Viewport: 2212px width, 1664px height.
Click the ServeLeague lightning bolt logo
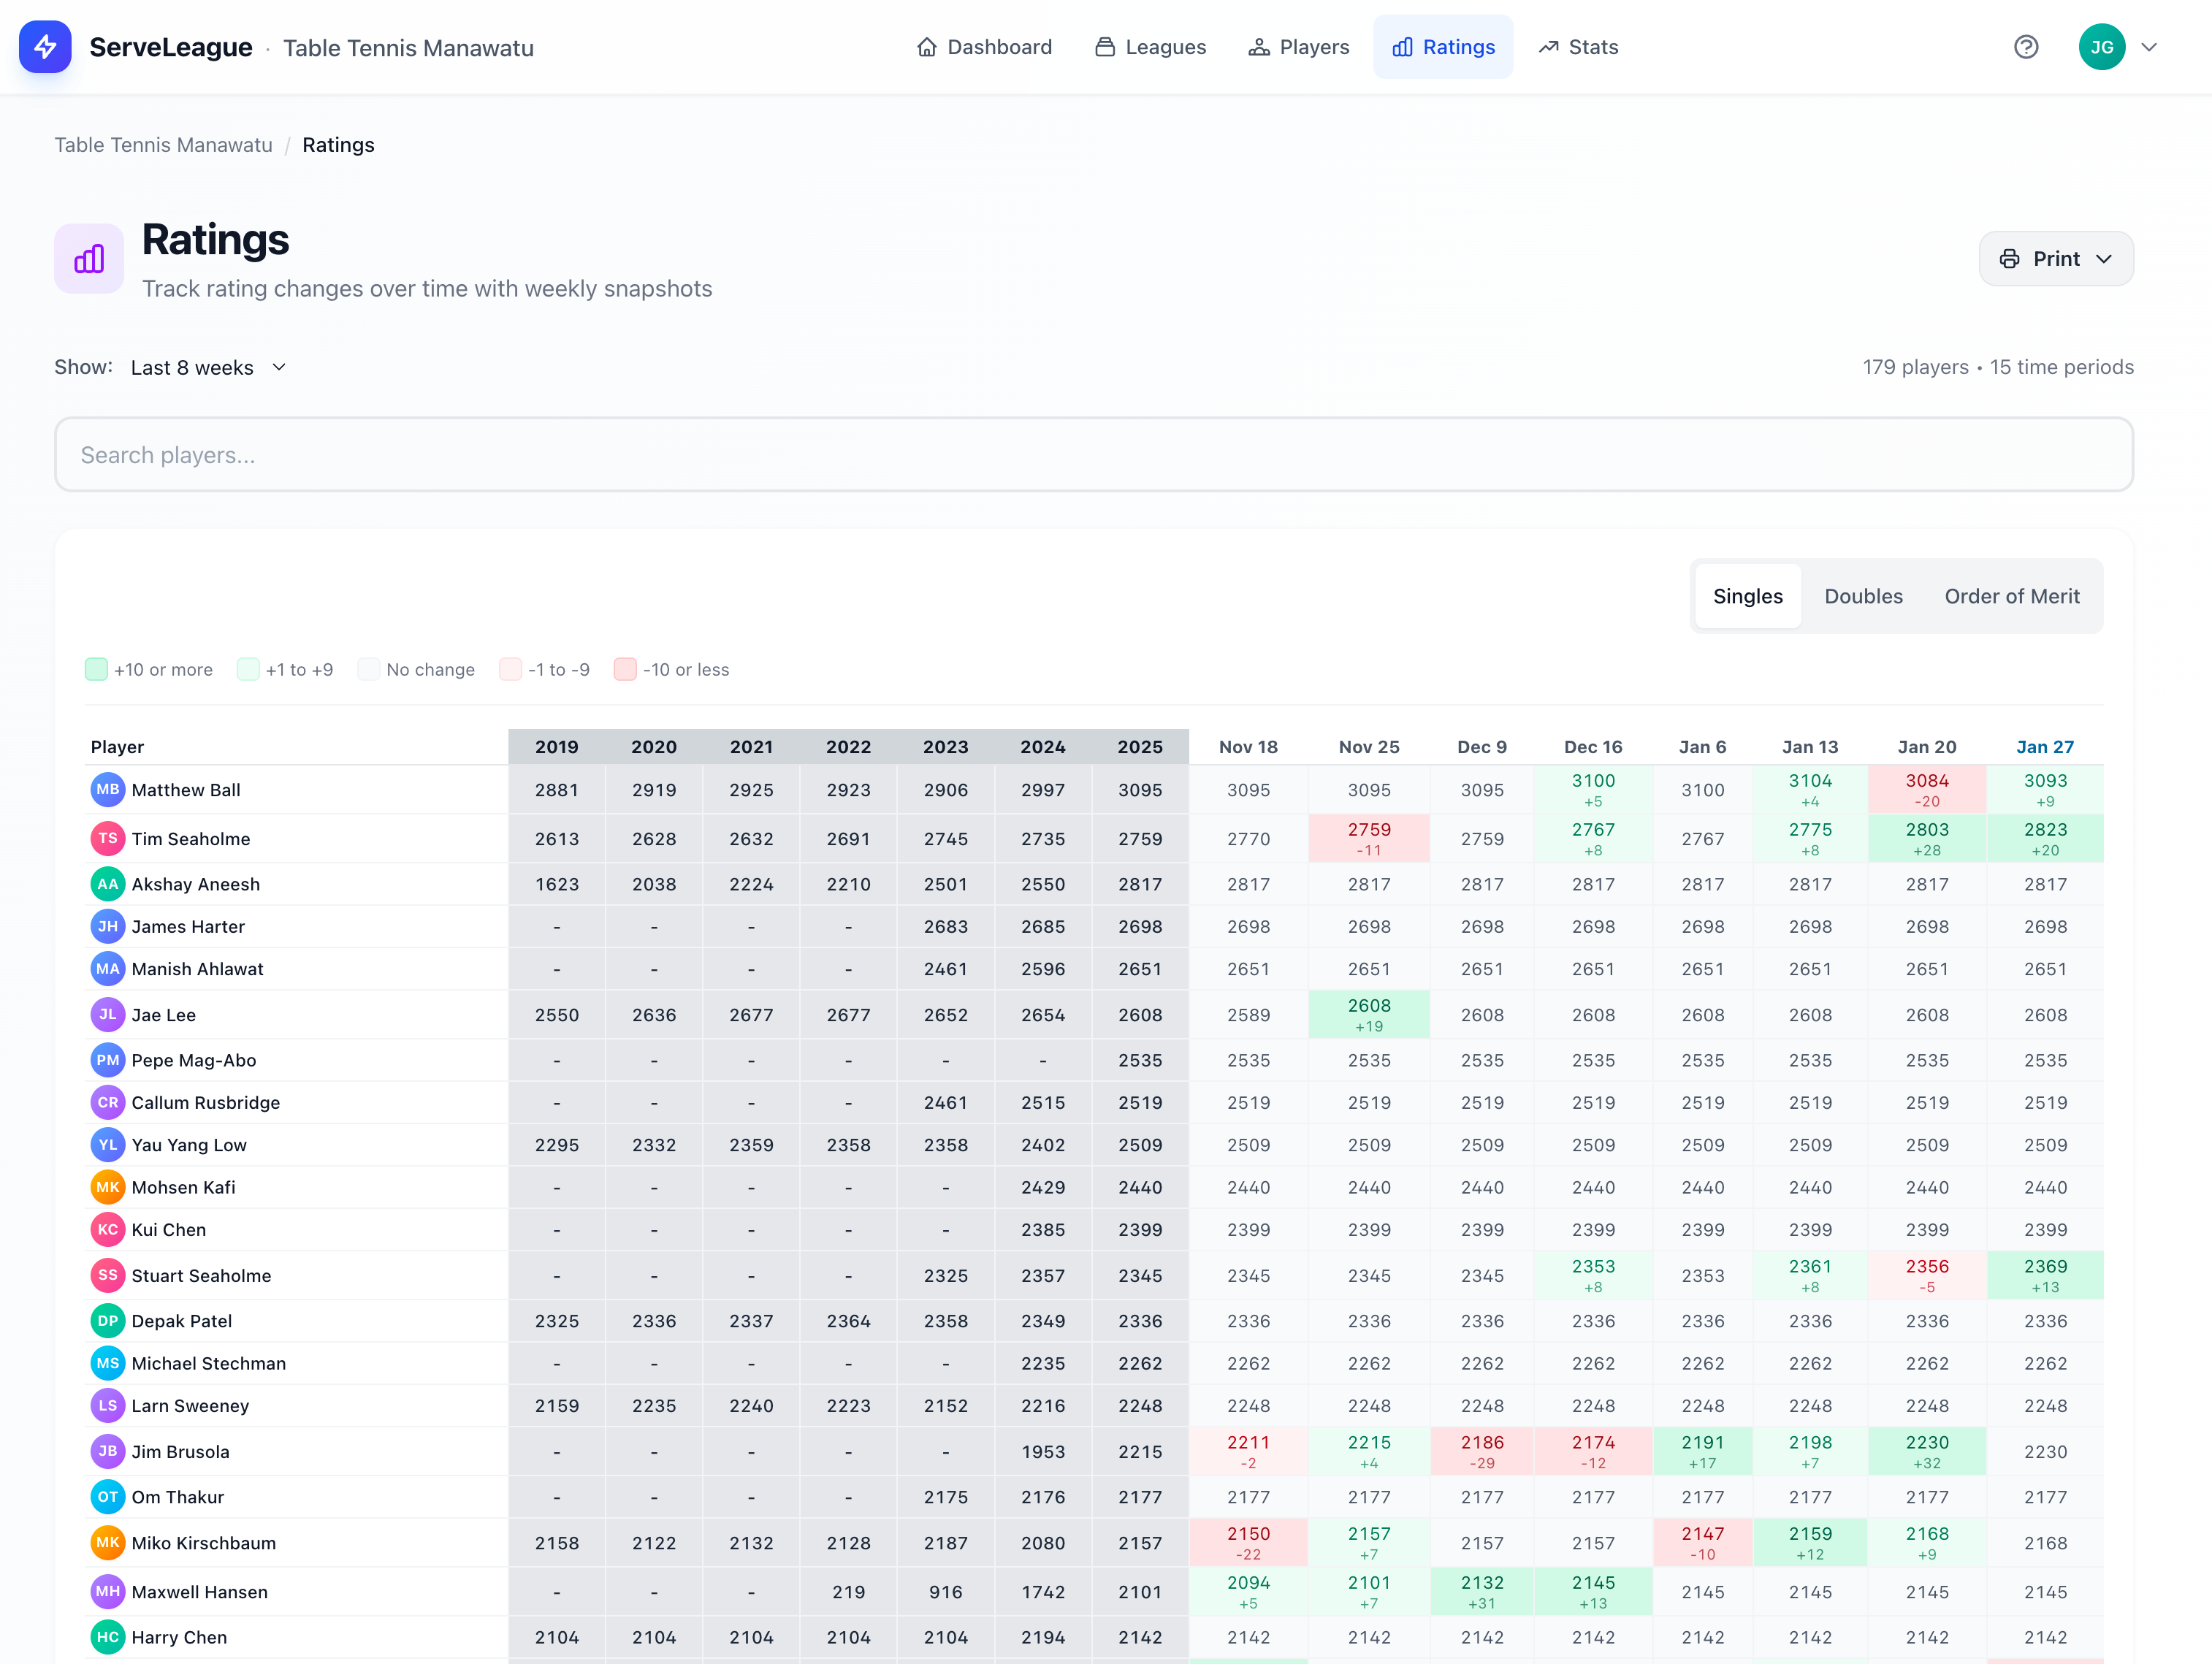point(45,47)
